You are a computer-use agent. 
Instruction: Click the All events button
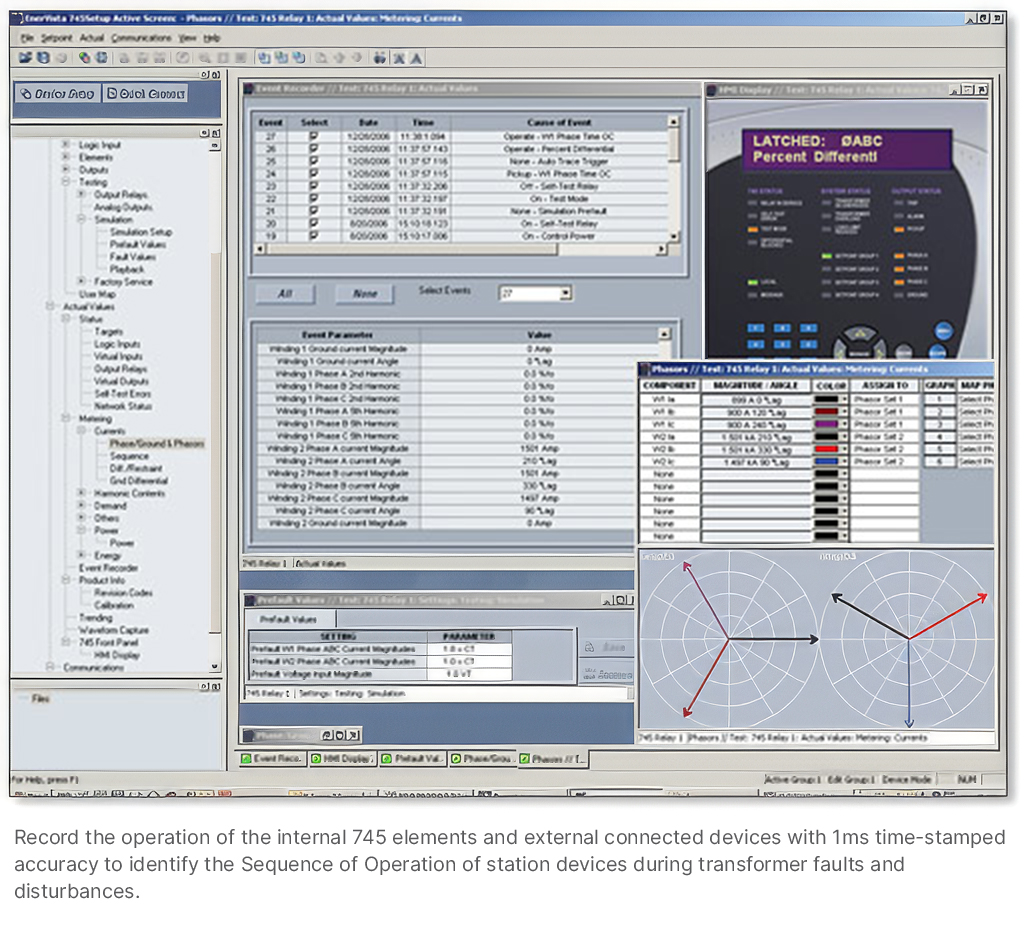click(284, 294)
